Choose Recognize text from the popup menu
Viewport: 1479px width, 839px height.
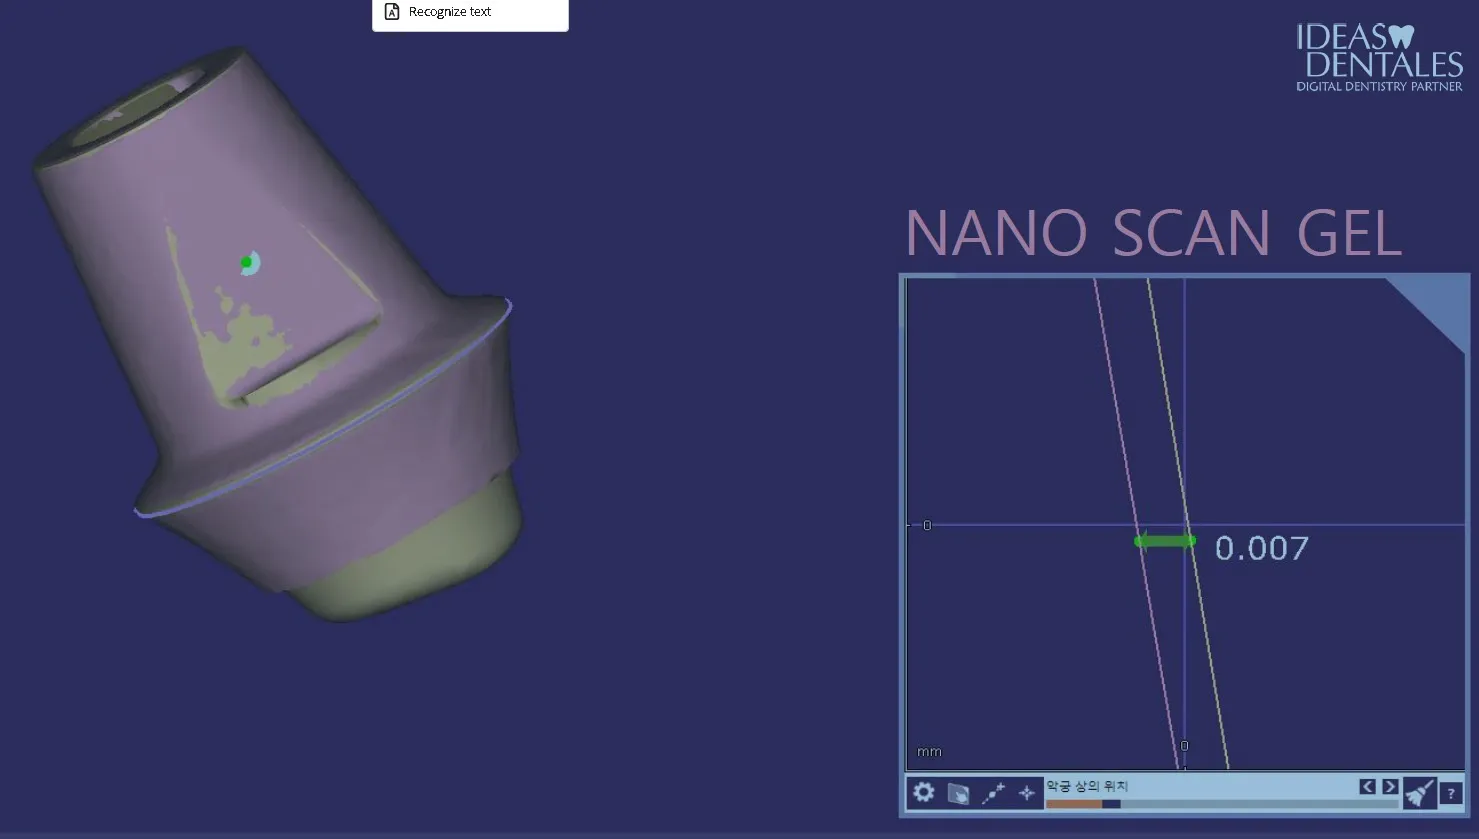[x=450, y=12]
